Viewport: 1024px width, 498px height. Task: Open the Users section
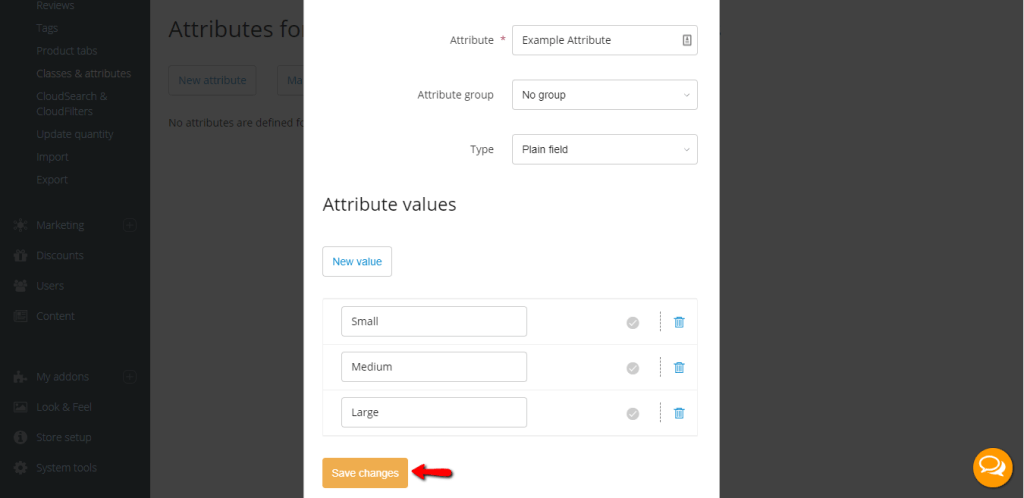coord(50,286)
